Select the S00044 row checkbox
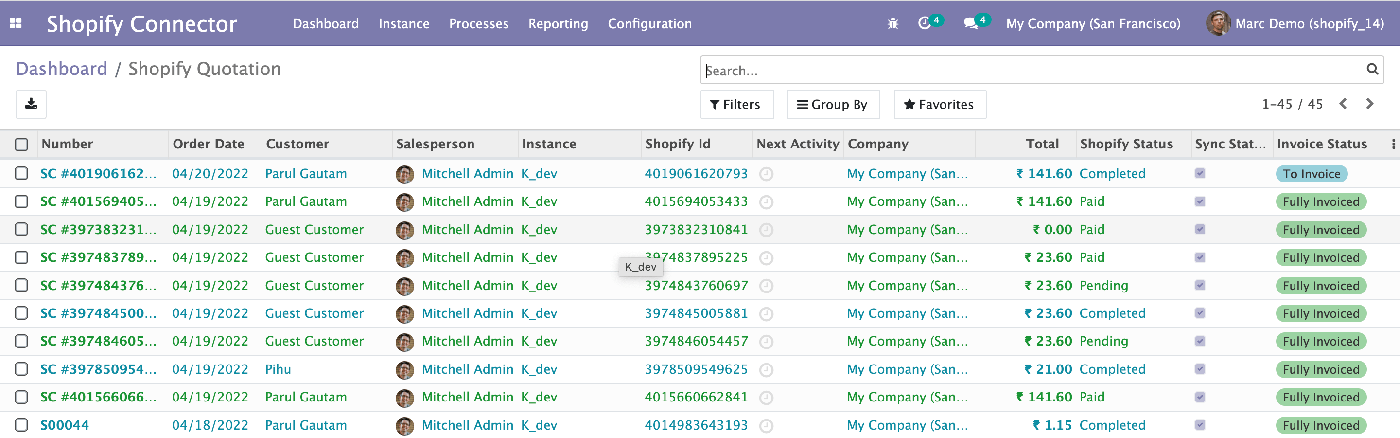The width and height of the screenshot is (1400, 438). 22,425
